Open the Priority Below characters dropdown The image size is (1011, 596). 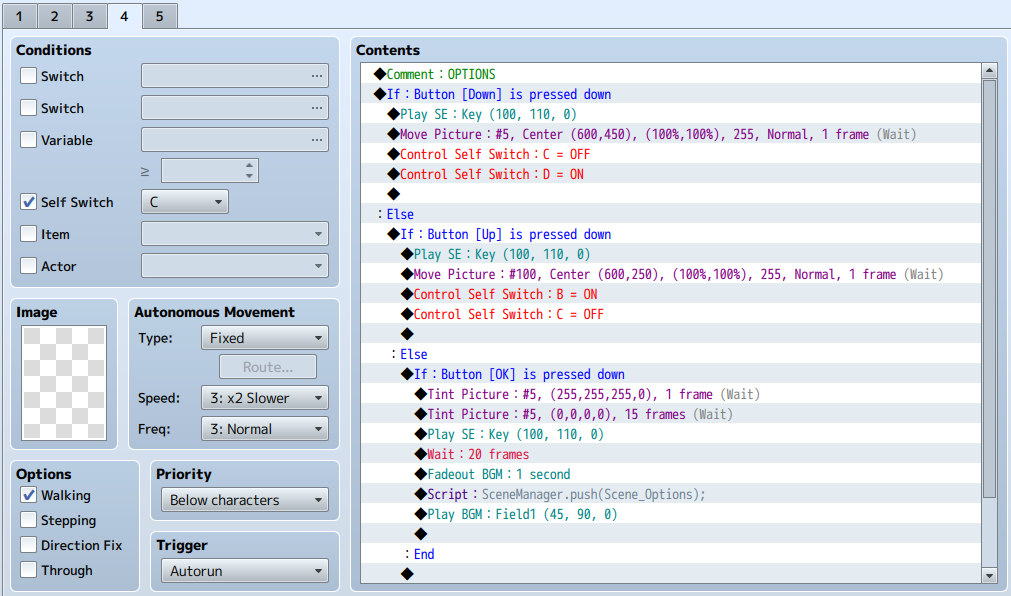[245, 500]
